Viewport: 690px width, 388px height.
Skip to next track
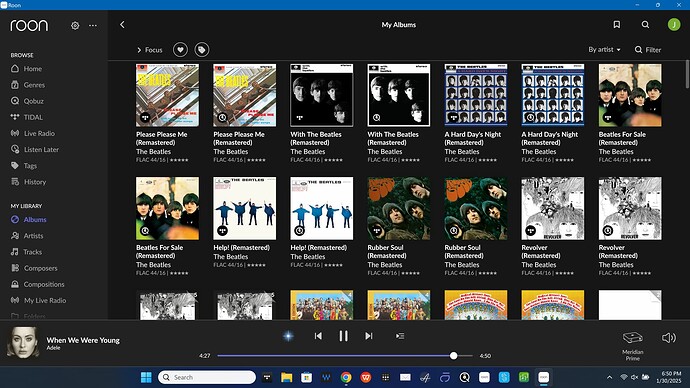pos(369,336)
